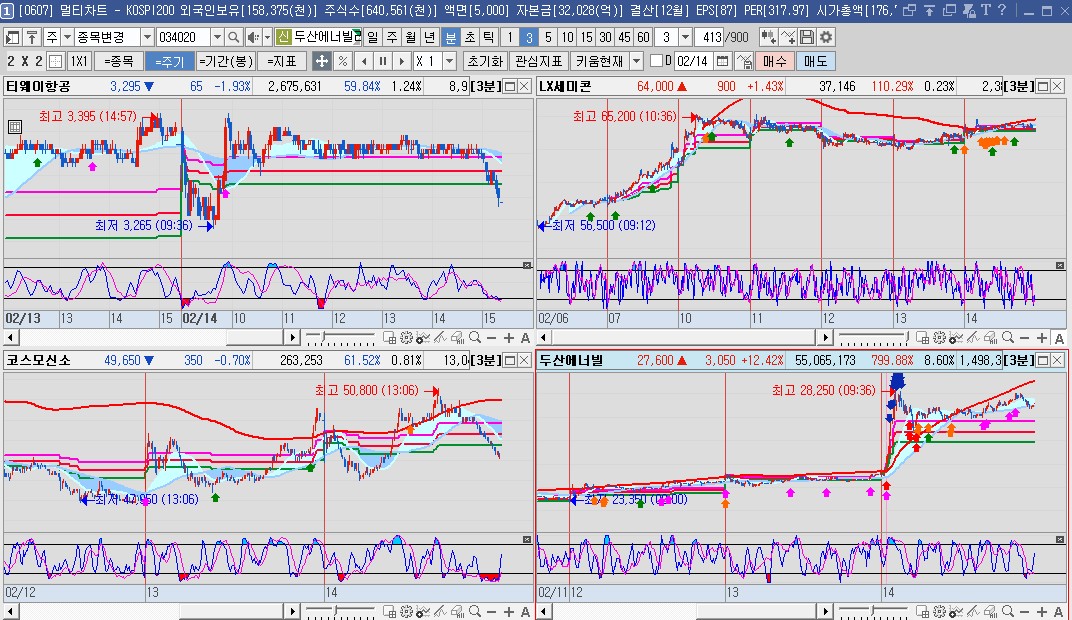
Task: Select the 주 weekly period tab
Action: pos(392,37)
